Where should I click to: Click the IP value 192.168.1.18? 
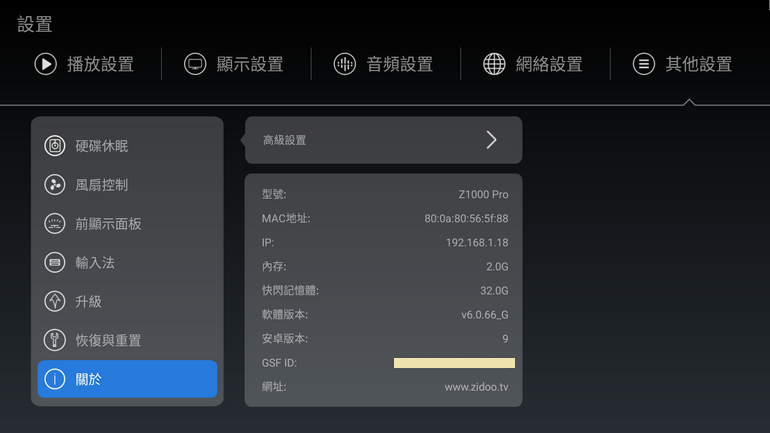pos(477,243)
